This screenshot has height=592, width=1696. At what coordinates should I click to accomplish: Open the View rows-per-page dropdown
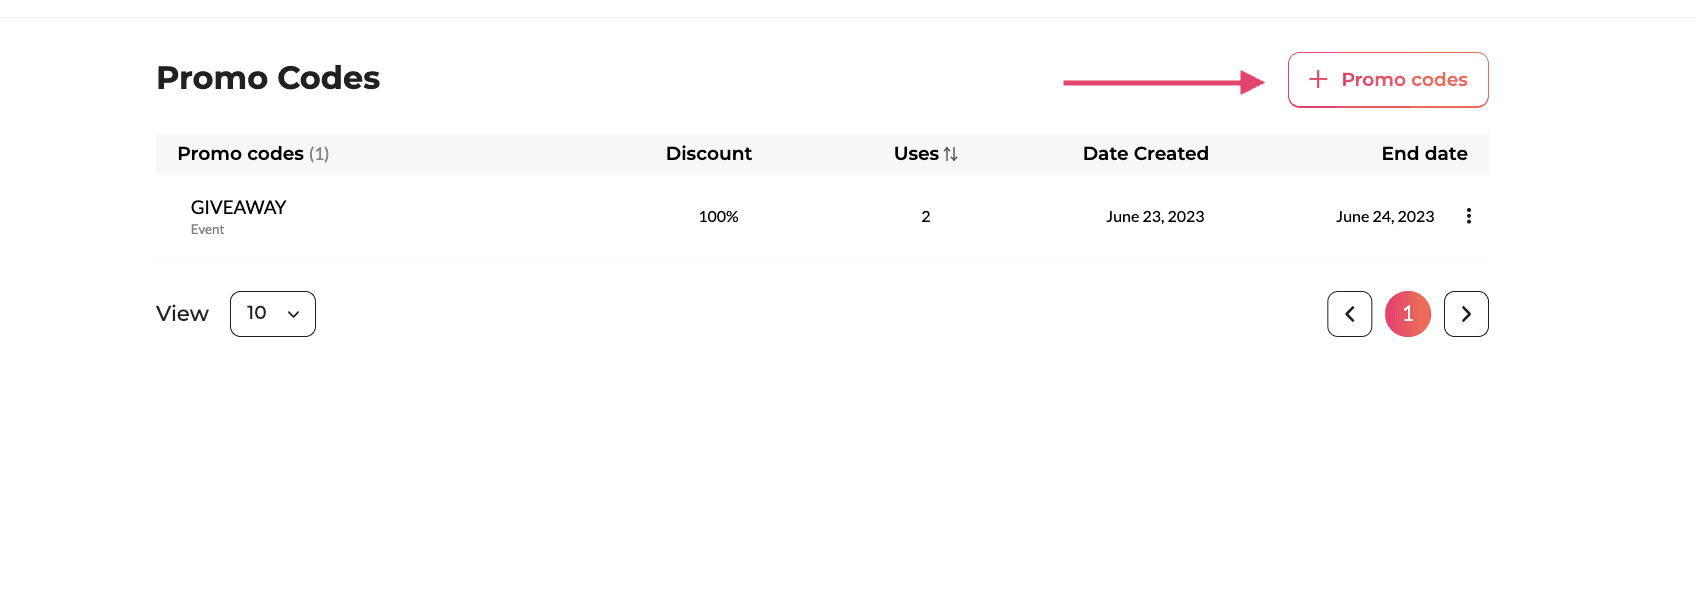pyautogui.click(x=272, y=314)
